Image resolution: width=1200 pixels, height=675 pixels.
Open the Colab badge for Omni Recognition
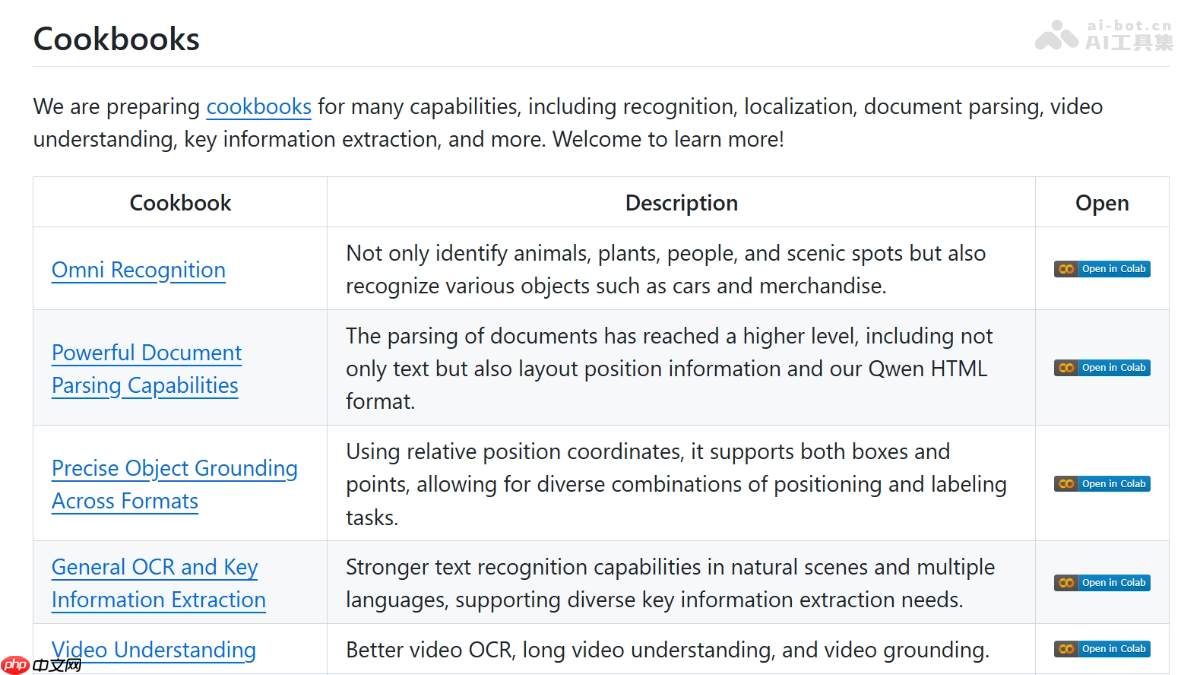[x=1102, y=269]
